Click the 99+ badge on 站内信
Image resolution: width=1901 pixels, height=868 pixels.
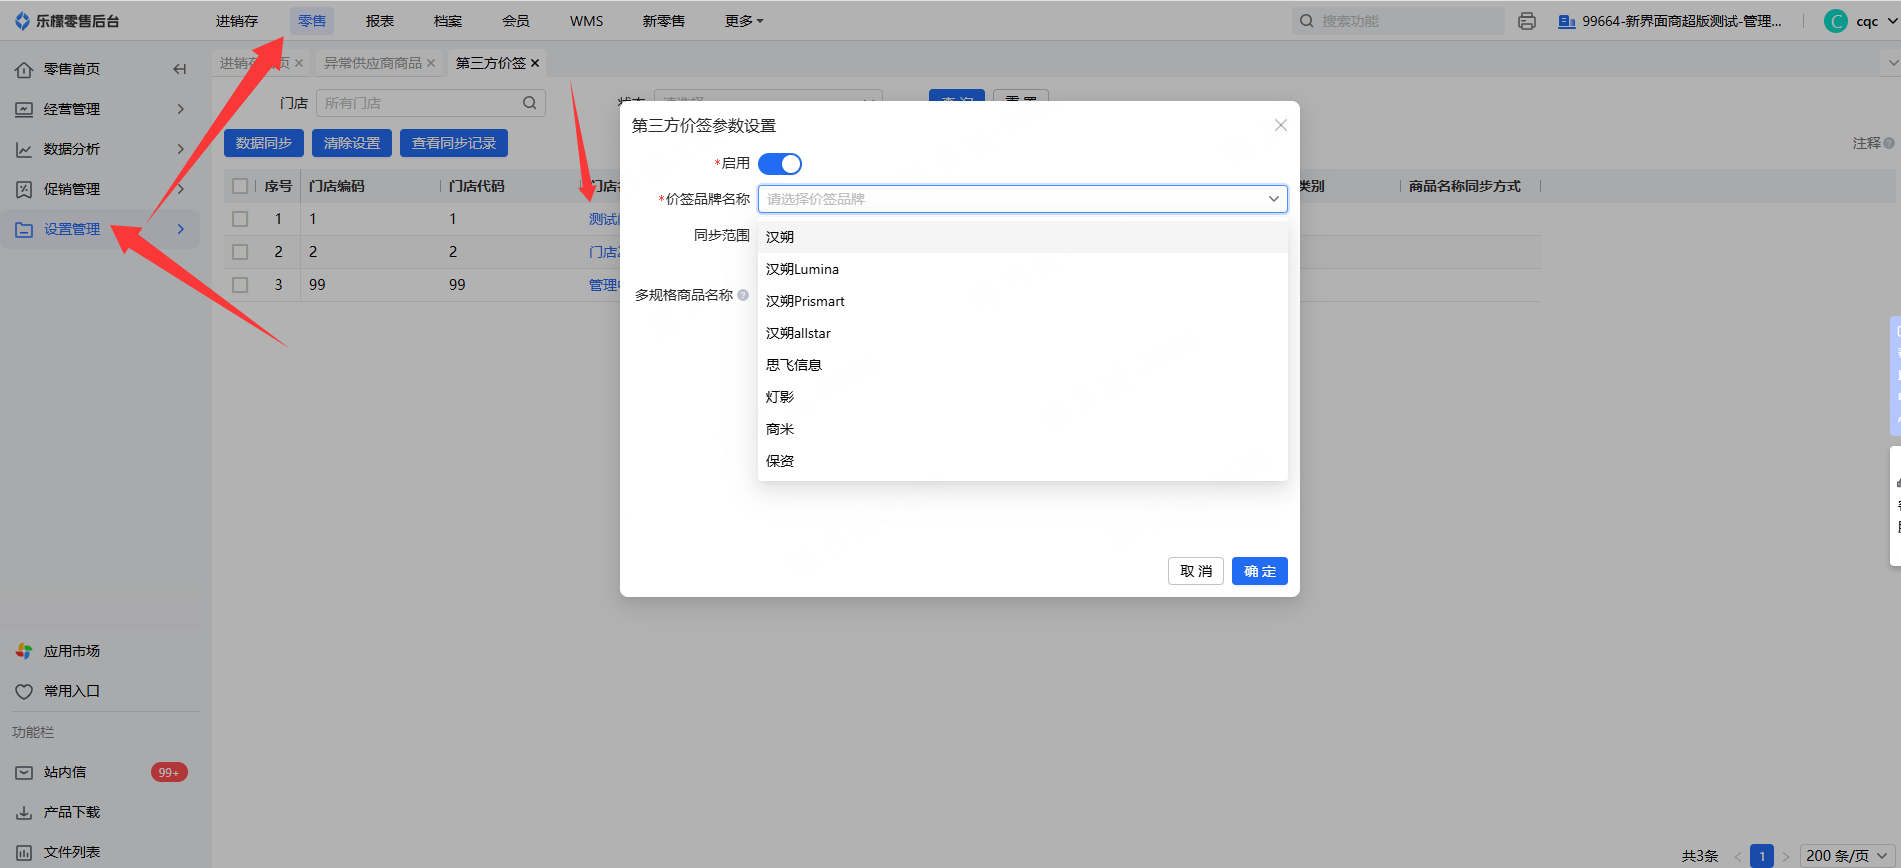pyautogui.click(x=169, y=772)
